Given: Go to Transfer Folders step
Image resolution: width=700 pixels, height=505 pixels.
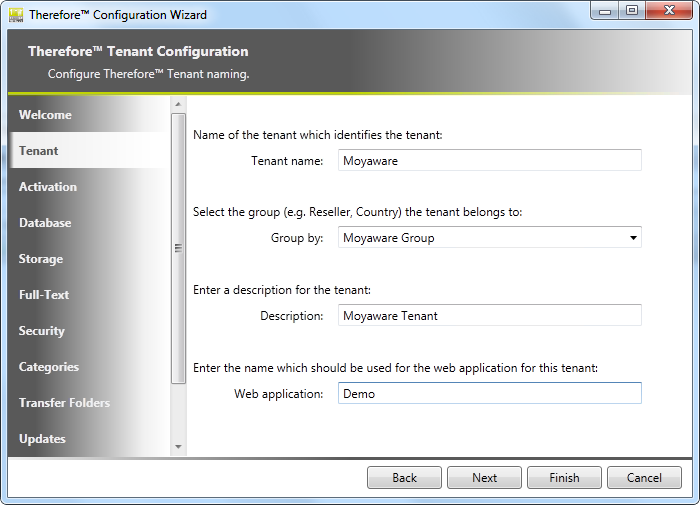Looking at the screenshot, I should pyautogui.click(x=64, y=403).
